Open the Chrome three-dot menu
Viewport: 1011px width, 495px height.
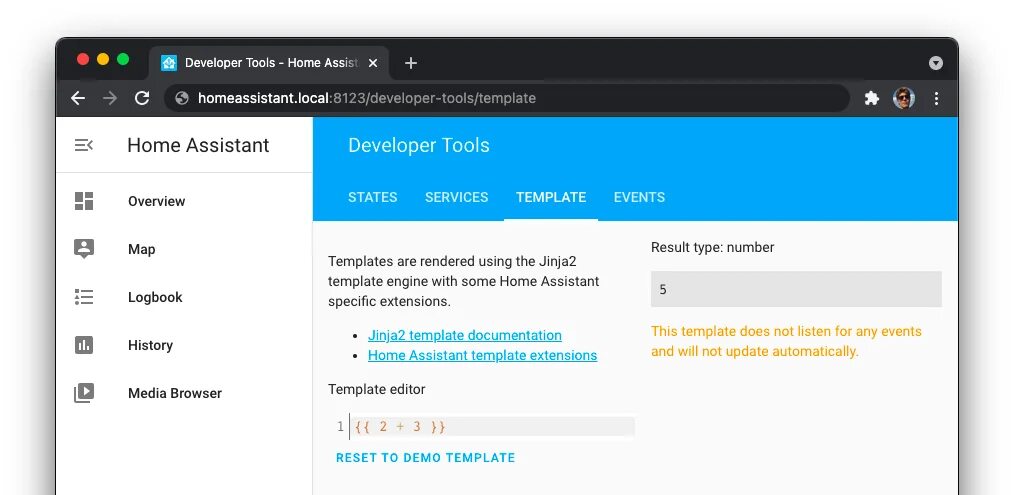tap(936, 98)
